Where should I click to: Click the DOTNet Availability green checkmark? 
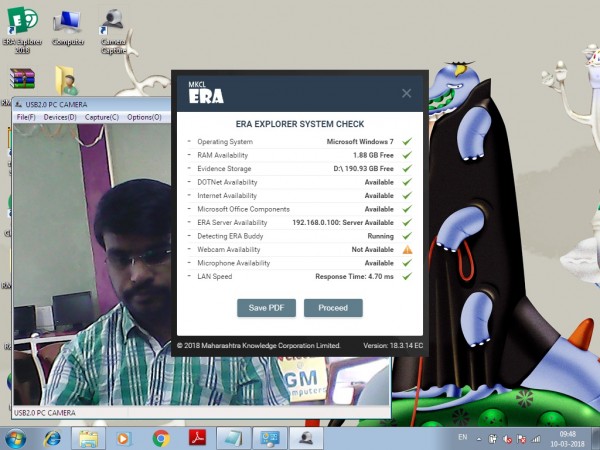pos(407,182)
